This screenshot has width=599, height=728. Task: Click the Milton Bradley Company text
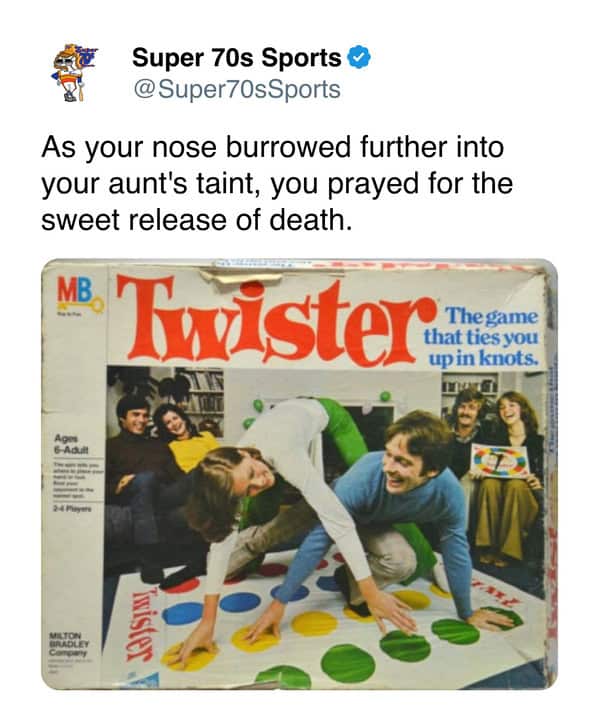69,645
